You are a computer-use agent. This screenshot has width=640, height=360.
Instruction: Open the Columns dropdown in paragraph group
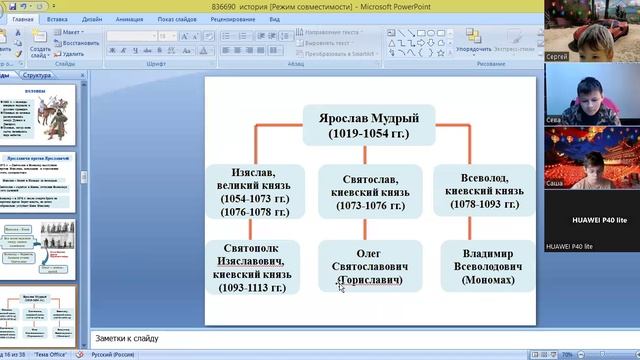tap(276, 50)
